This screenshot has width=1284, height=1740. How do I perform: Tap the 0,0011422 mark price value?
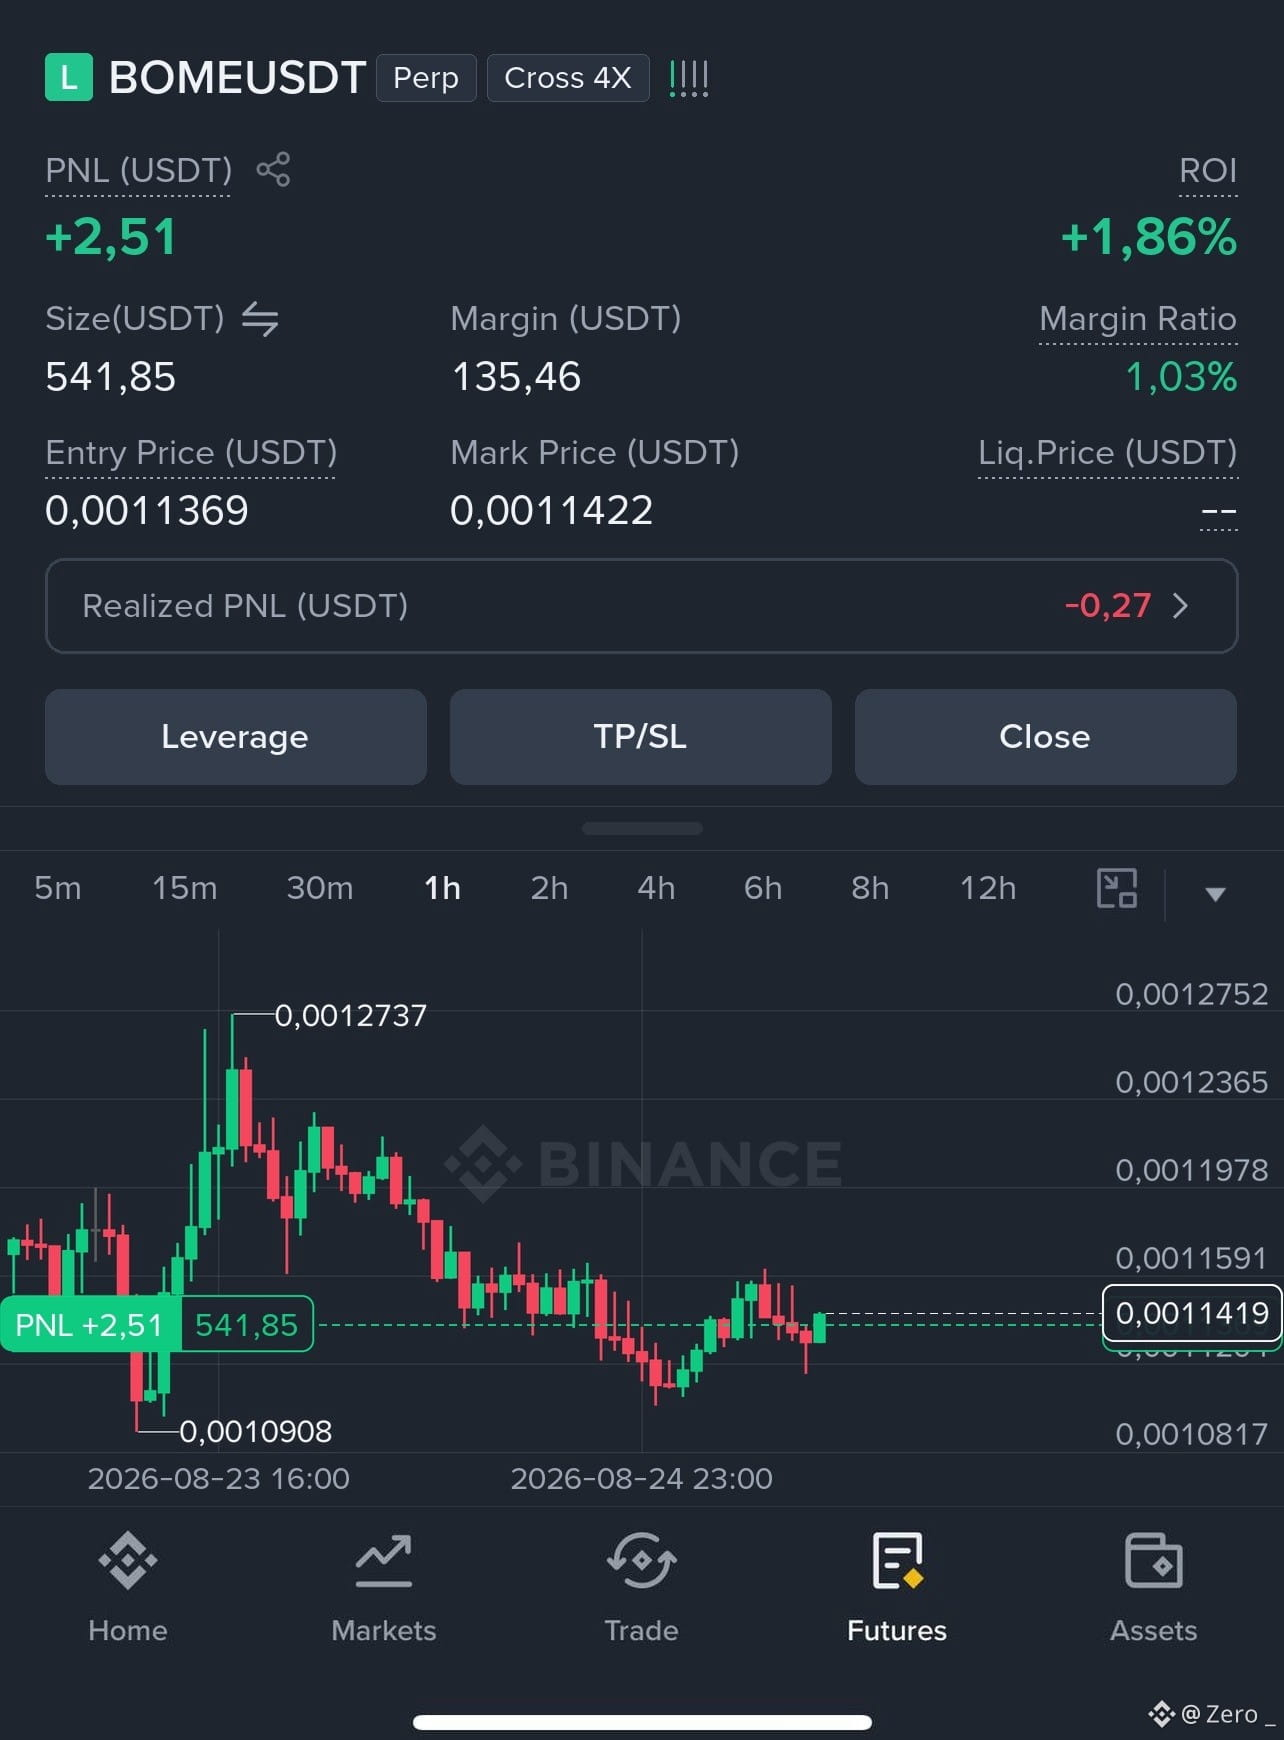point(552,511)
